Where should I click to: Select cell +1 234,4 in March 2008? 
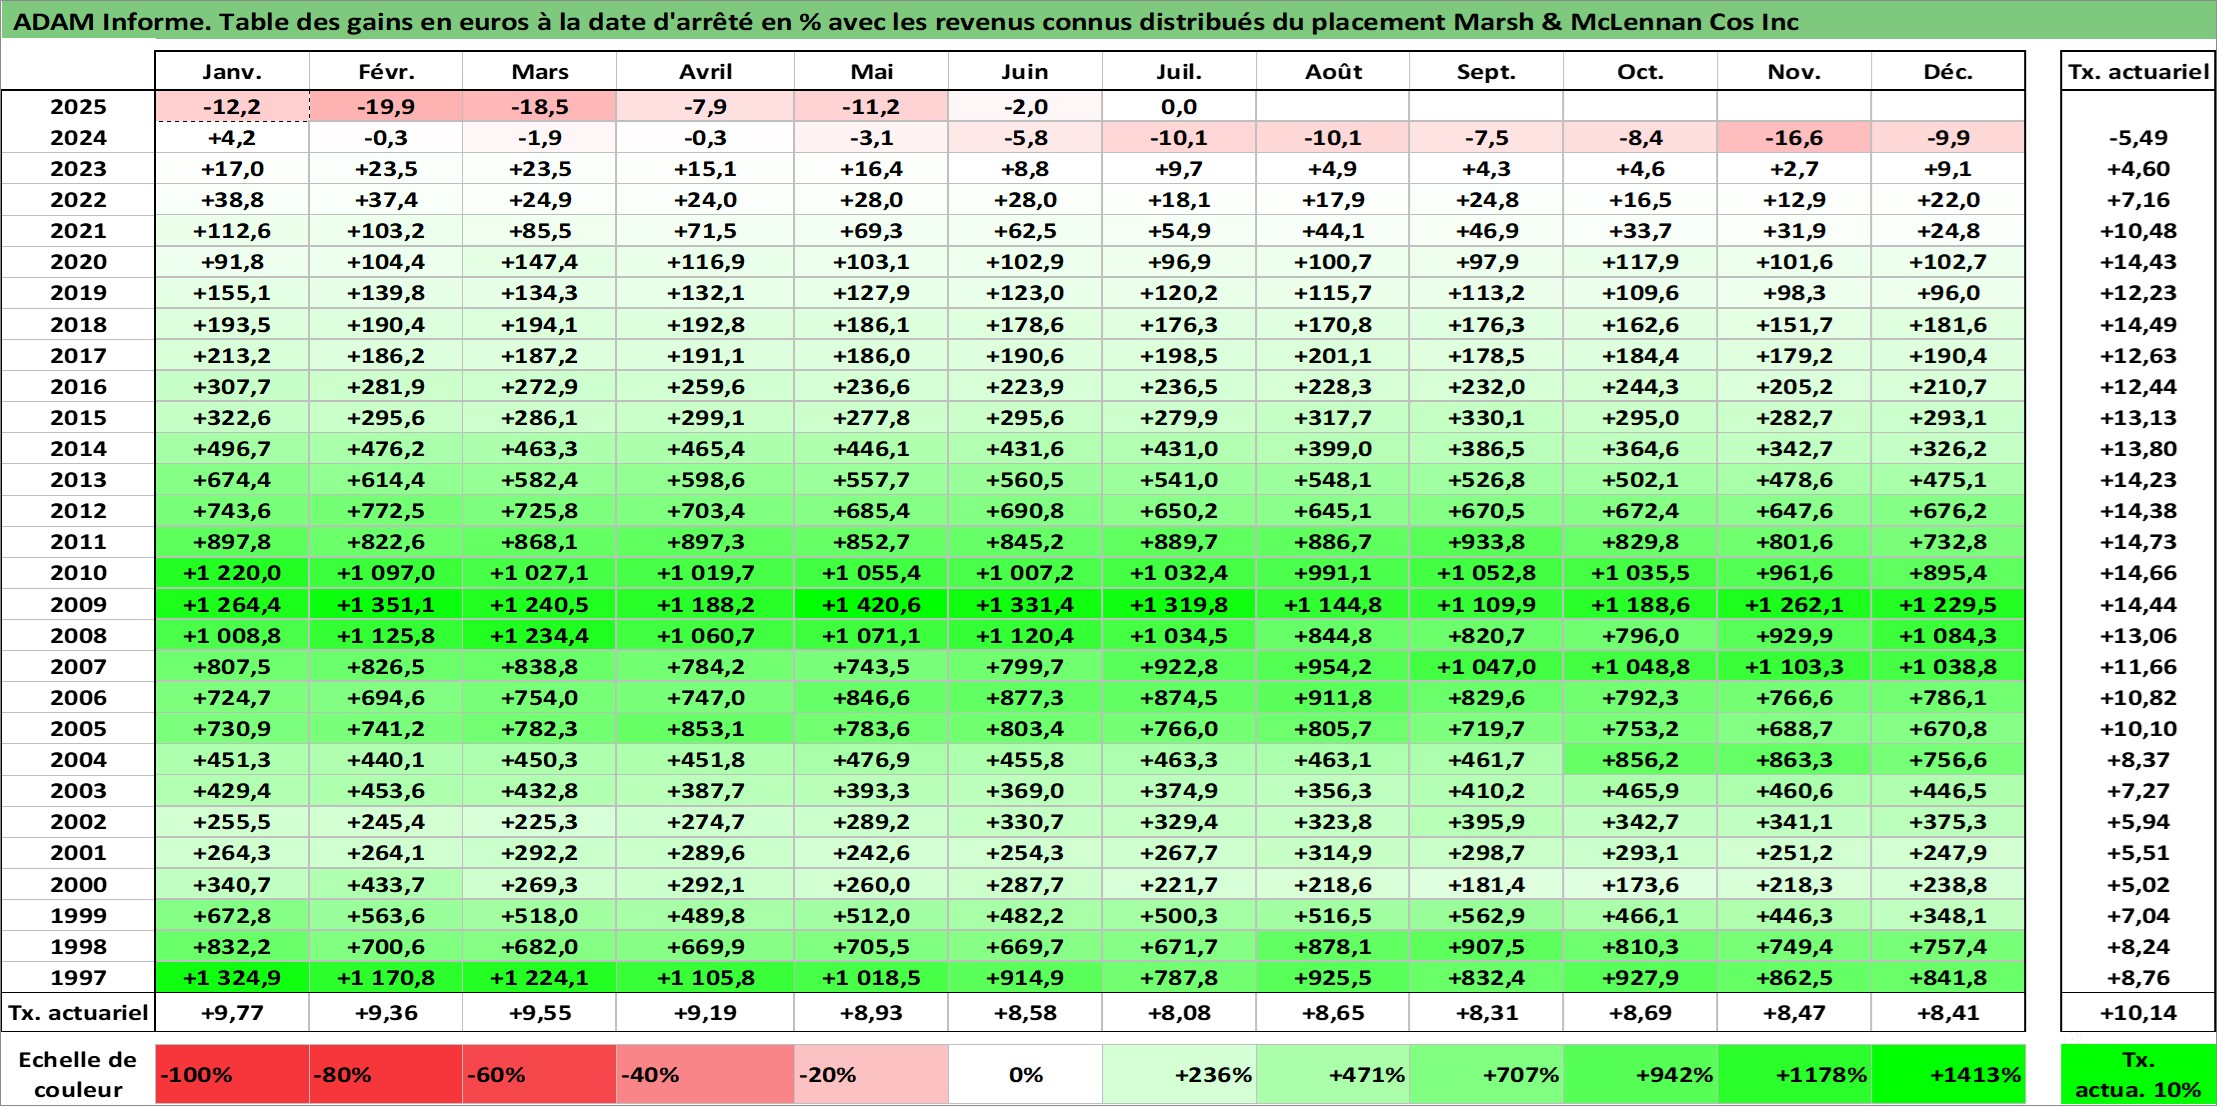coord(540,635)
